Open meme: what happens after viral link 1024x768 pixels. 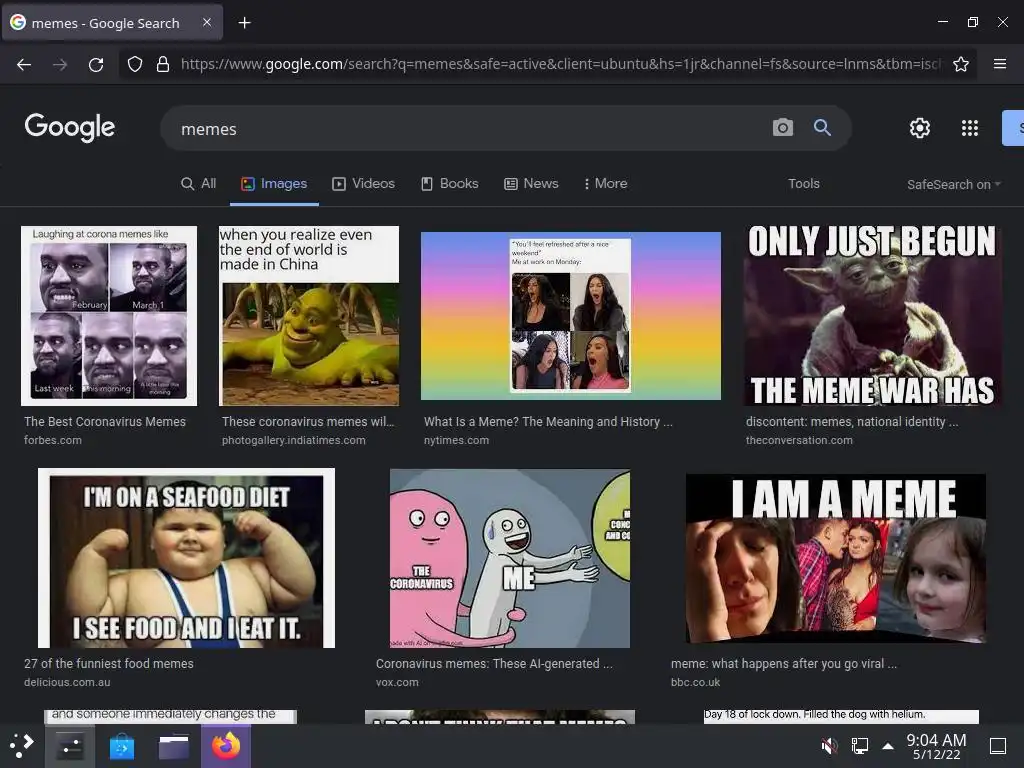click(x=784, y=664)
